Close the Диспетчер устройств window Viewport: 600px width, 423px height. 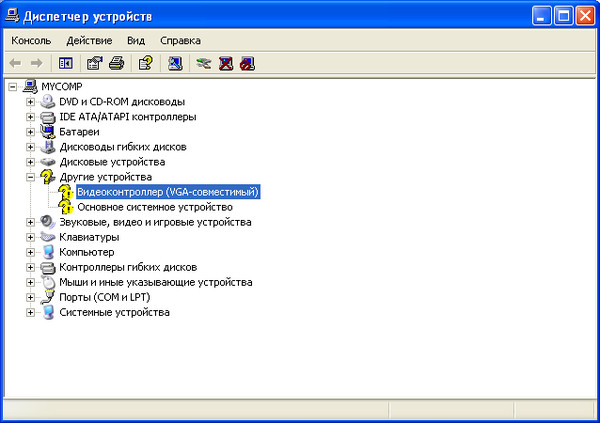(x=585, y=16)
